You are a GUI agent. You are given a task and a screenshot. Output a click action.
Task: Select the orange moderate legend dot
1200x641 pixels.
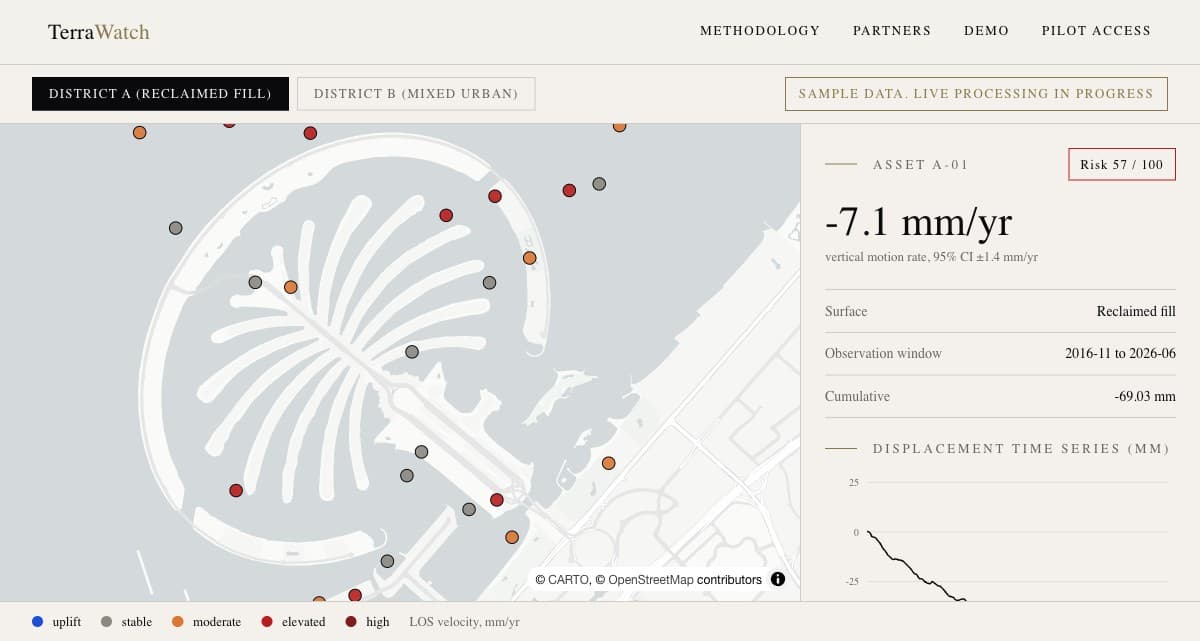(x=178, y=621)
